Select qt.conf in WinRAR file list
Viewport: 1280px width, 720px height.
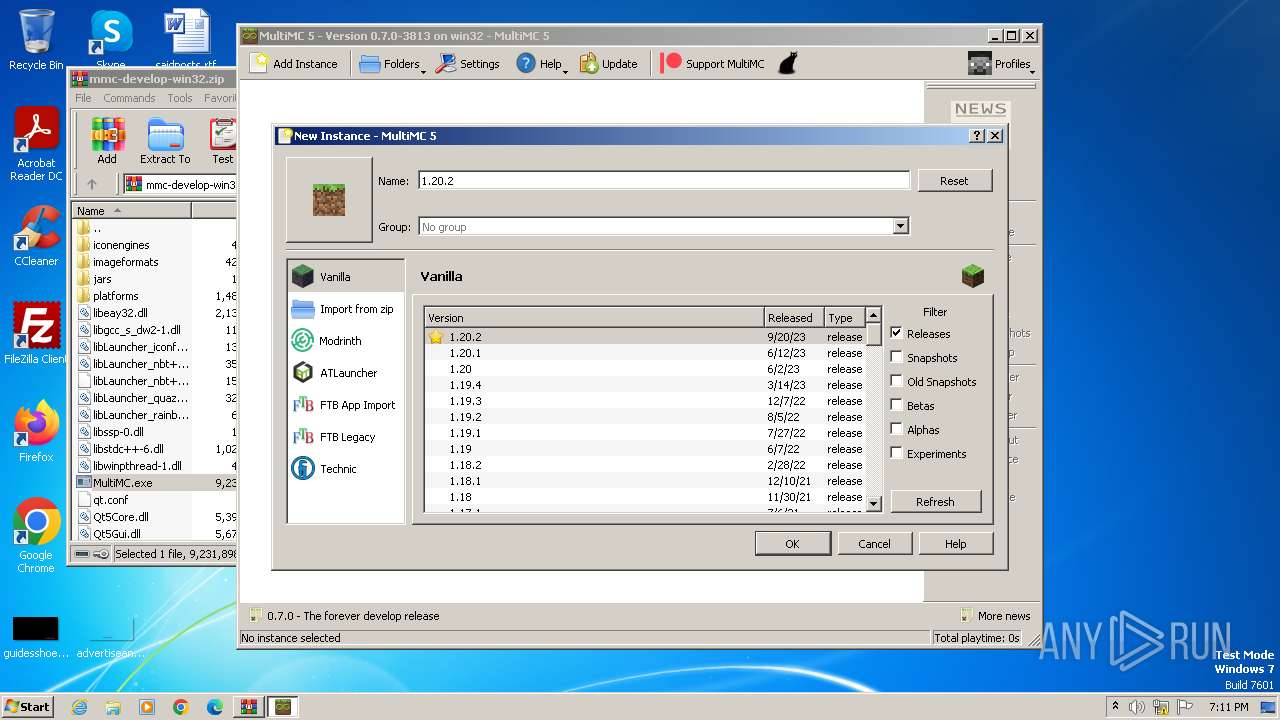tap(110, 500)
